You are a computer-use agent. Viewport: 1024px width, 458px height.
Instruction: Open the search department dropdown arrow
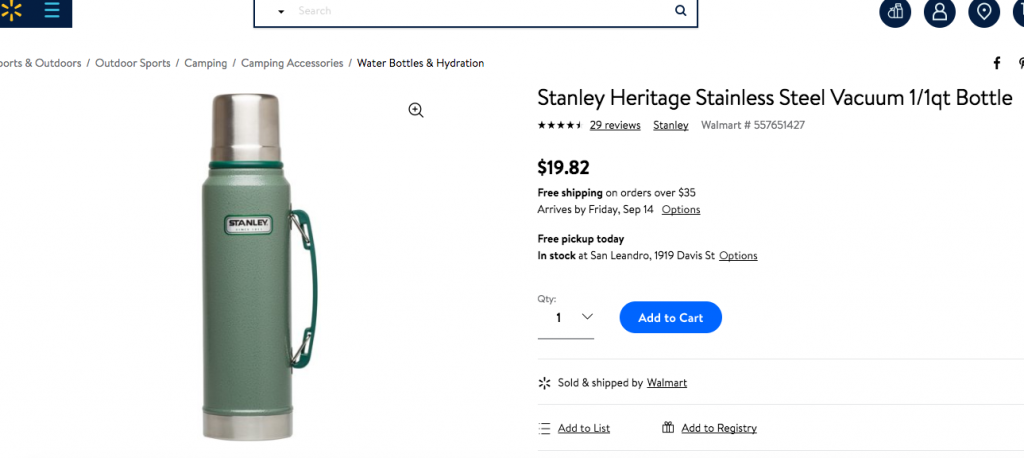pos(281,11)
